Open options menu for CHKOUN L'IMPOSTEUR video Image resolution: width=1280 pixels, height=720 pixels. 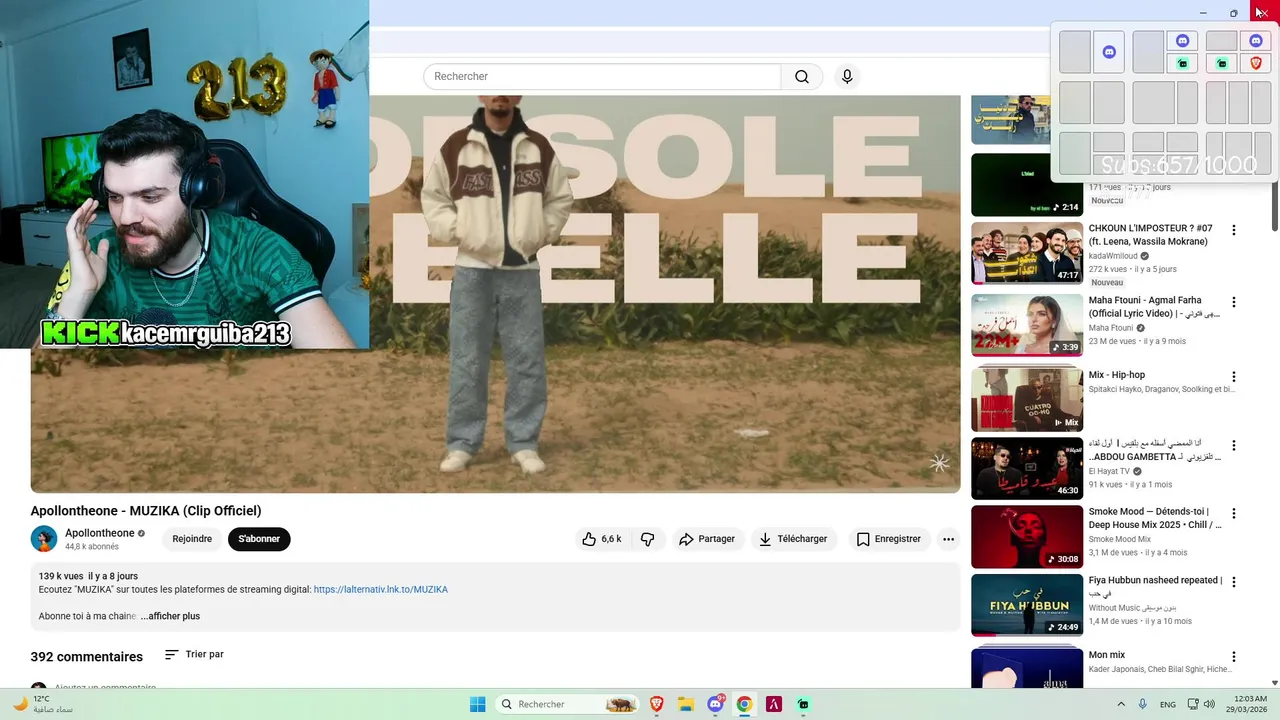(x=1234, y=230)
